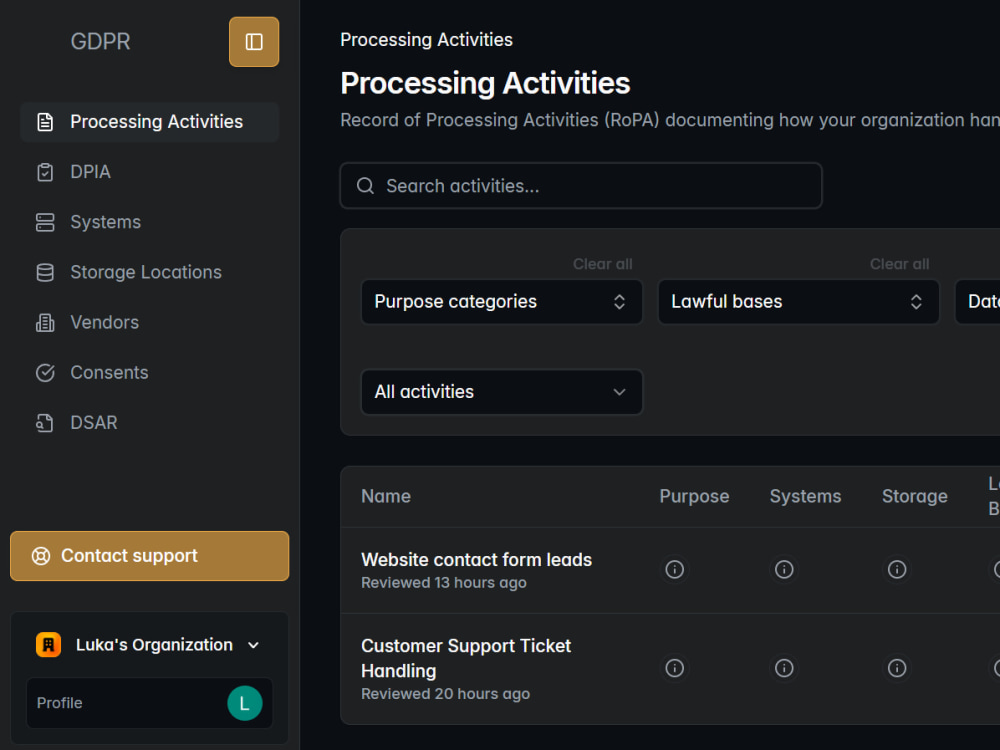Show Purpose info for Customer Support Ticket Handling
The height and width of the screenshot is (750, 1000).
pyautogui.click(x=675, y=668)
